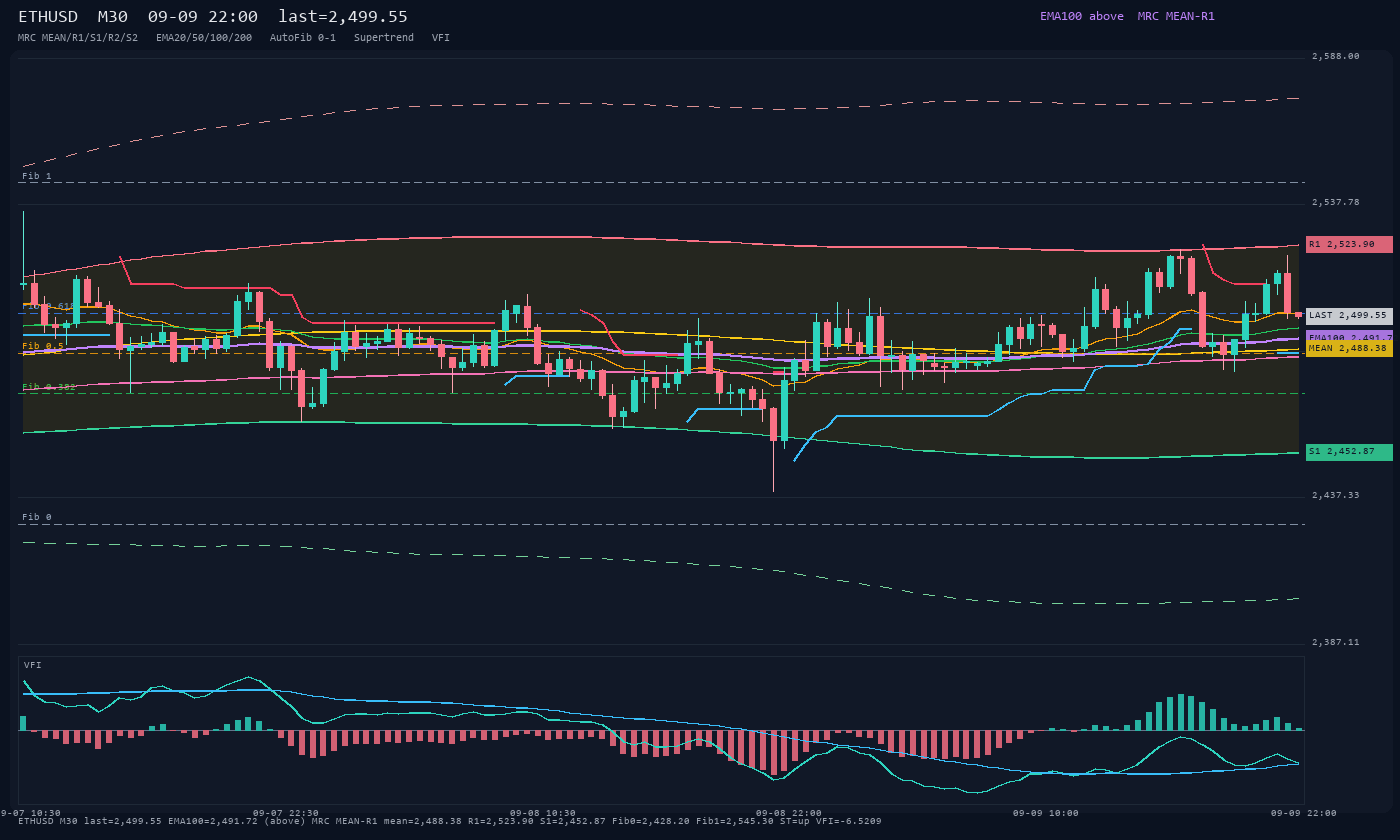Select the M30 timeframe in the chart title
Screen dimensions: 1400x840
tap(112, 17)
